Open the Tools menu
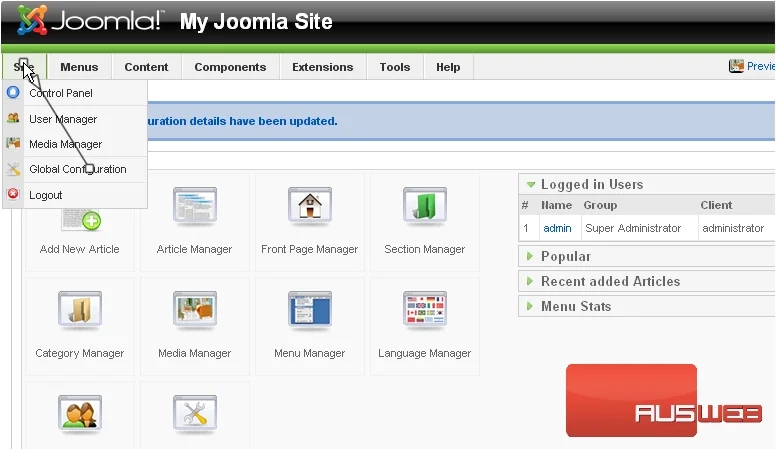The height and width of the screenshot is (450, 776). 395,67
